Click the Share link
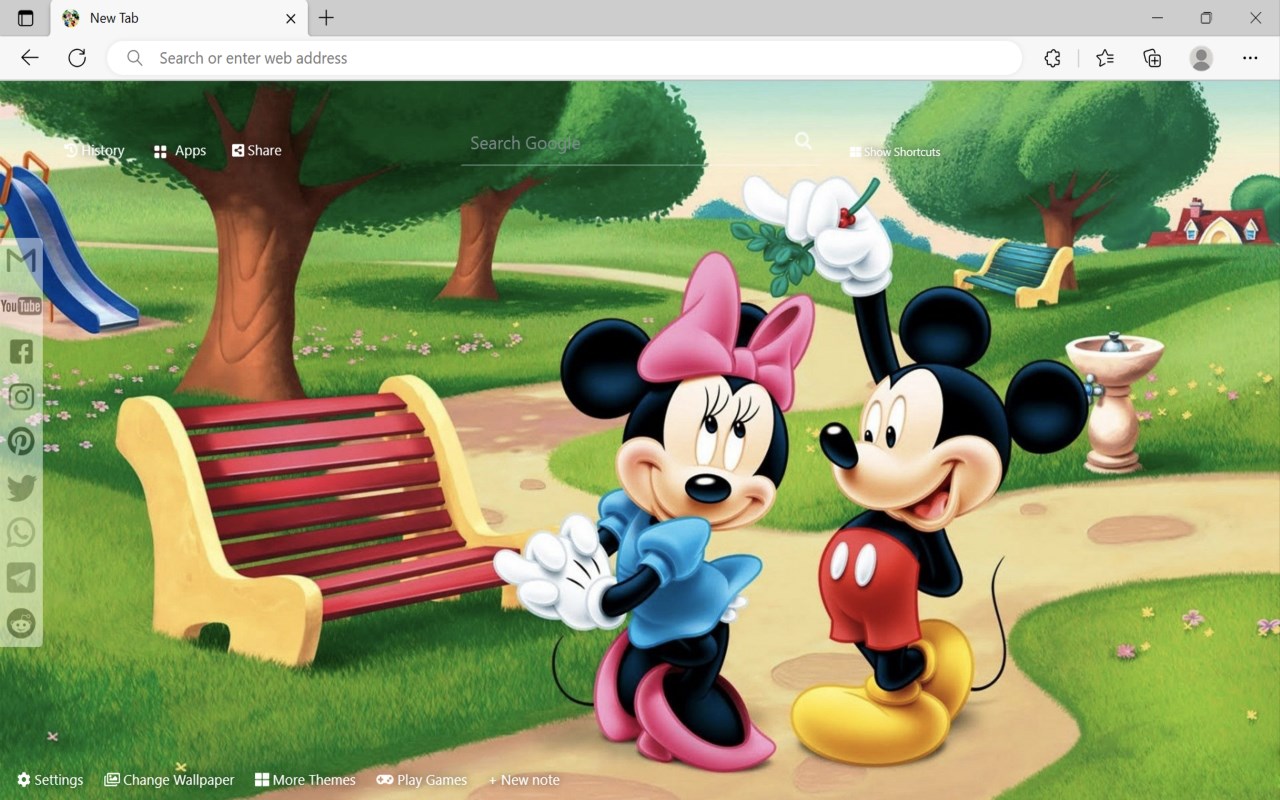Screen dimensions: 1280x800 pos(257,150)
